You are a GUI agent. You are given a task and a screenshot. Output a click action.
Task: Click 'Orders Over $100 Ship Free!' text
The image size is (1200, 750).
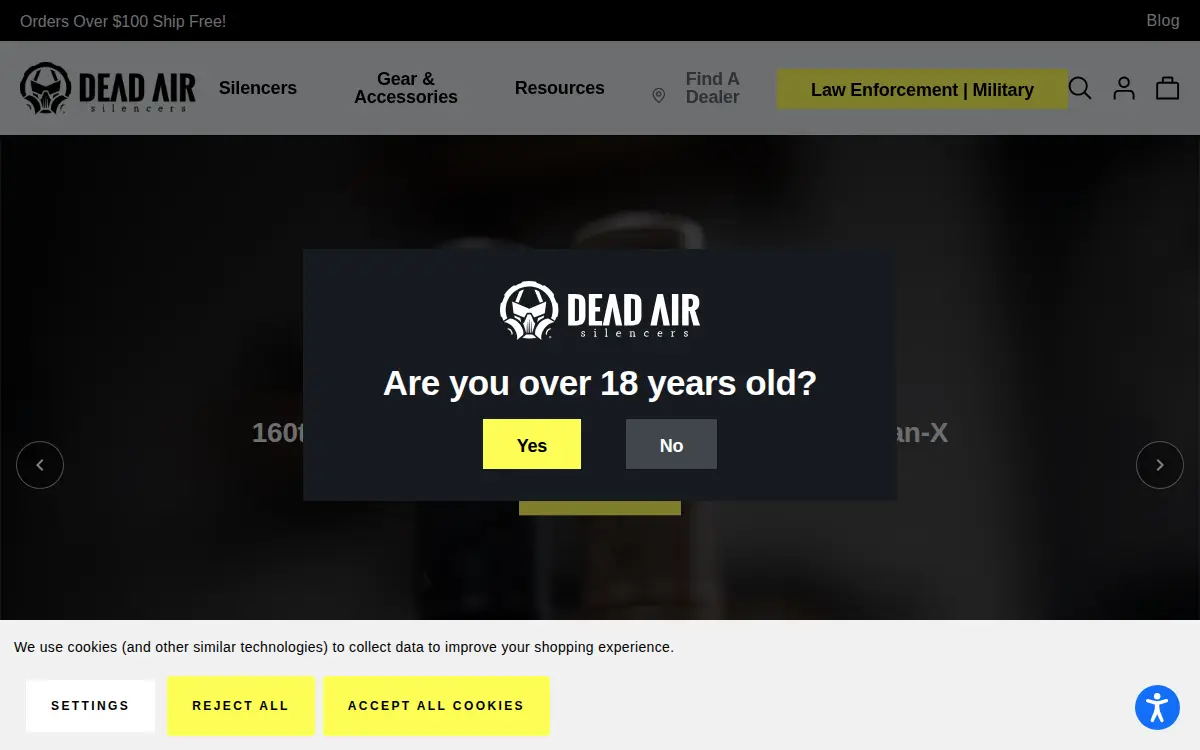[x=123, y=21]
